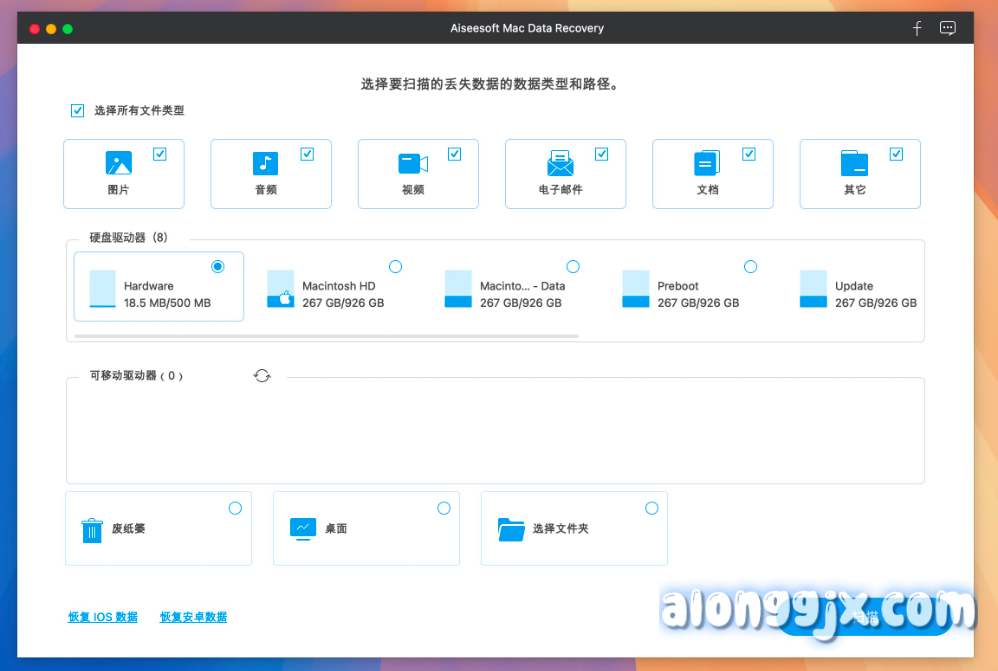Select the Macintosh HD drive radio button
This screenshot has height=671, width=998.
point(395,267)
